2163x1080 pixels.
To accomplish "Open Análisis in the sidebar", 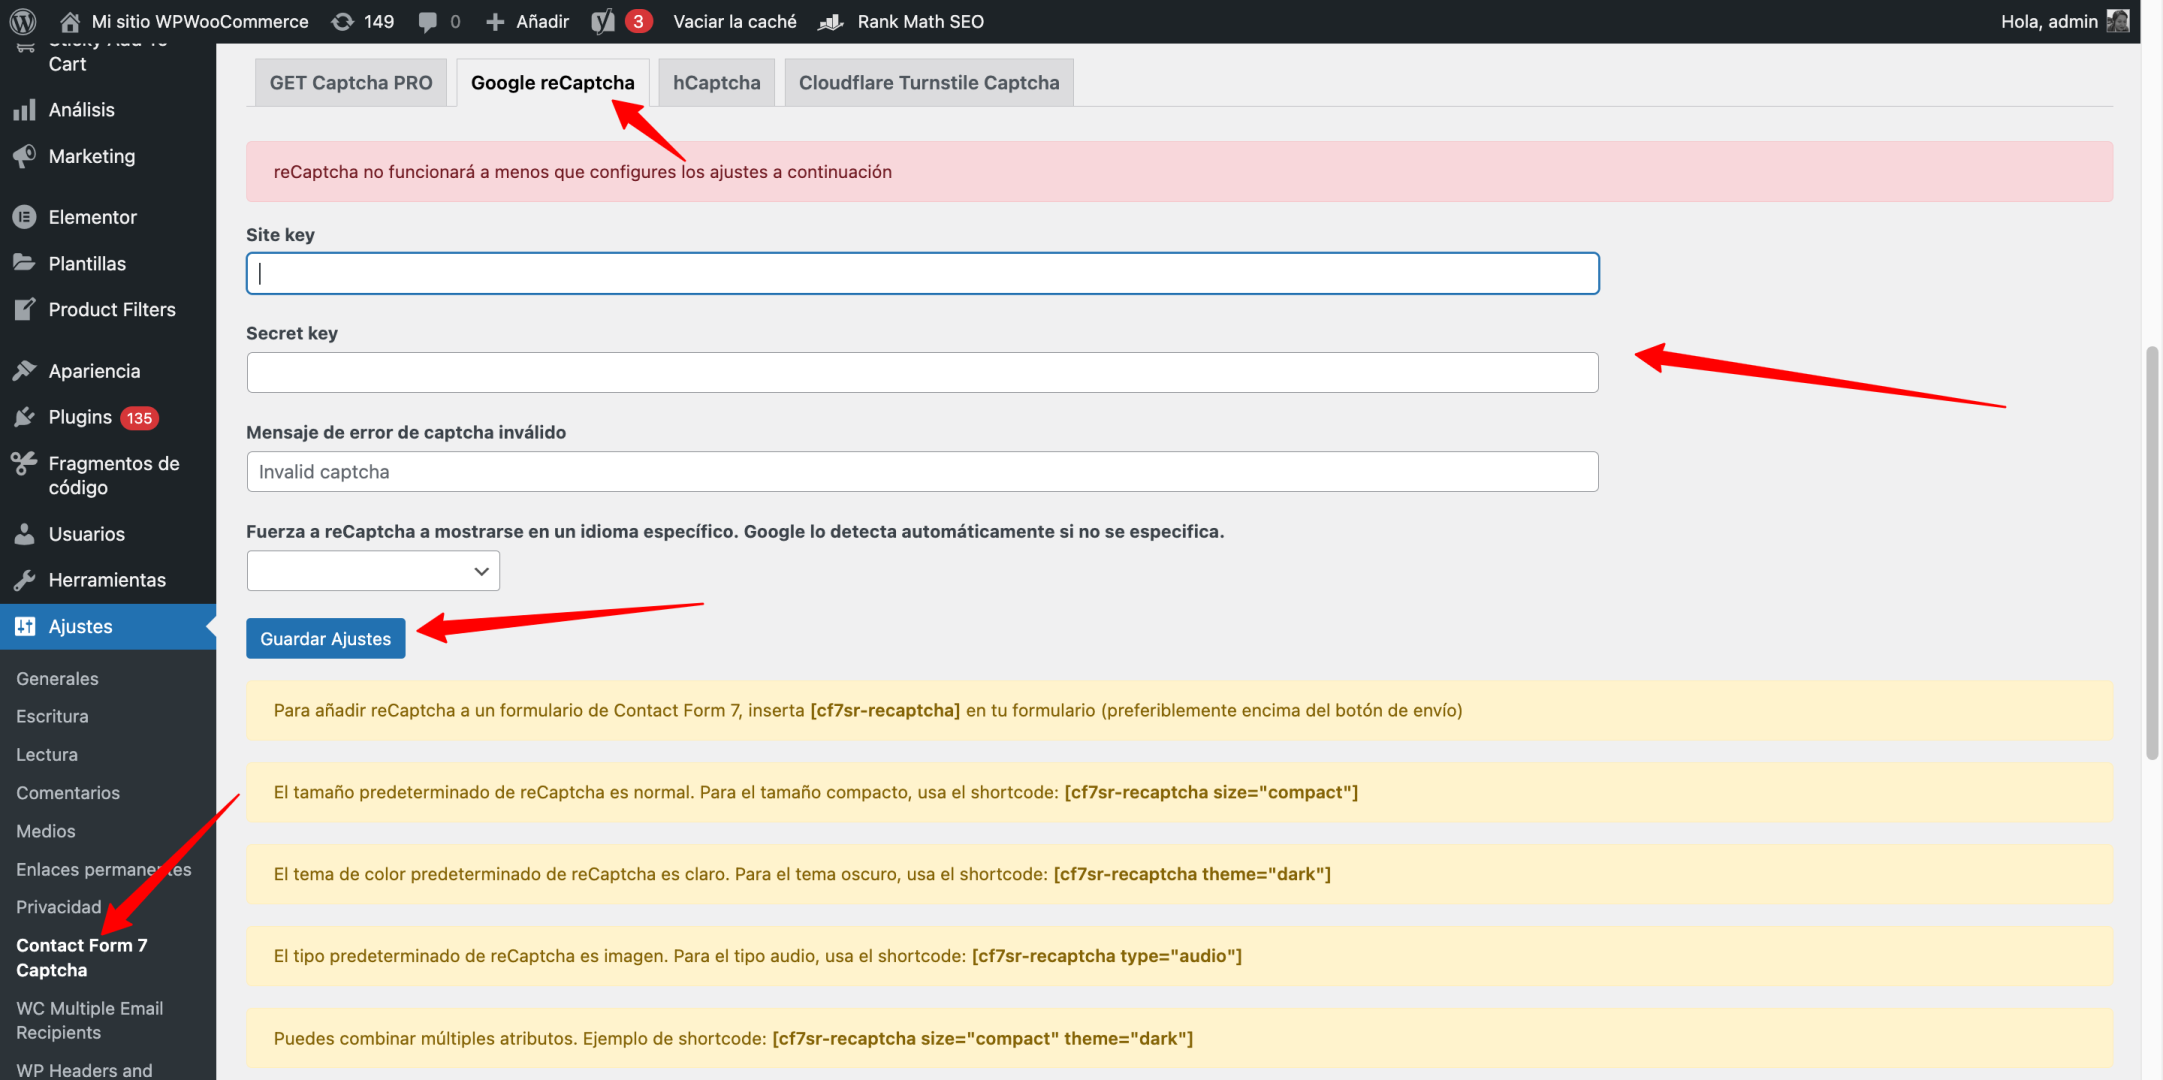I will click(x=82, y=110).
